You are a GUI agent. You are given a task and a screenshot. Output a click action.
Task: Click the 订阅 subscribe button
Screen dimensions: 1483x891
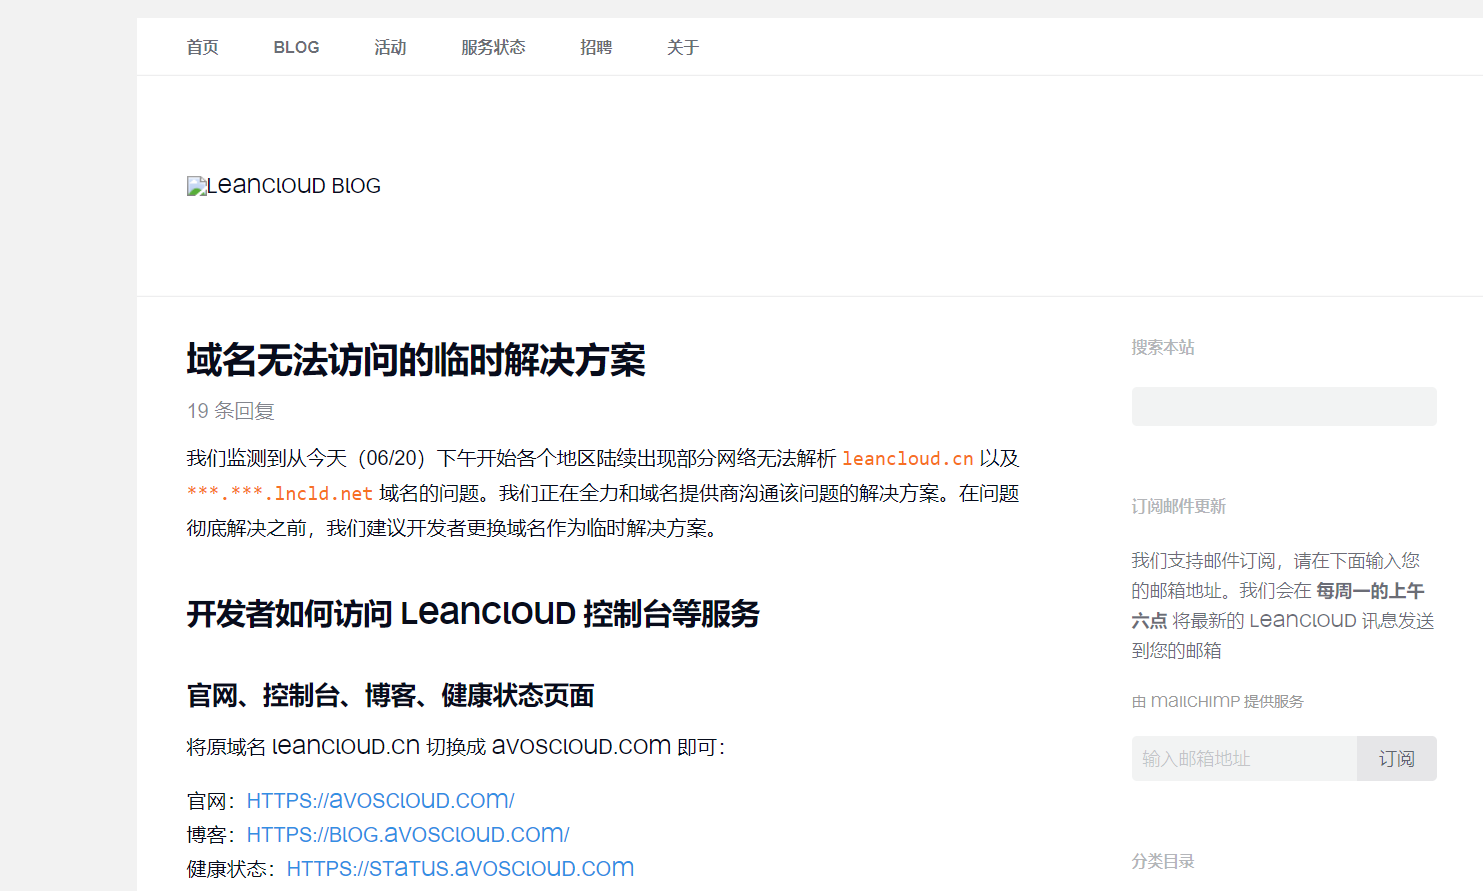(x=1397, y=758)
